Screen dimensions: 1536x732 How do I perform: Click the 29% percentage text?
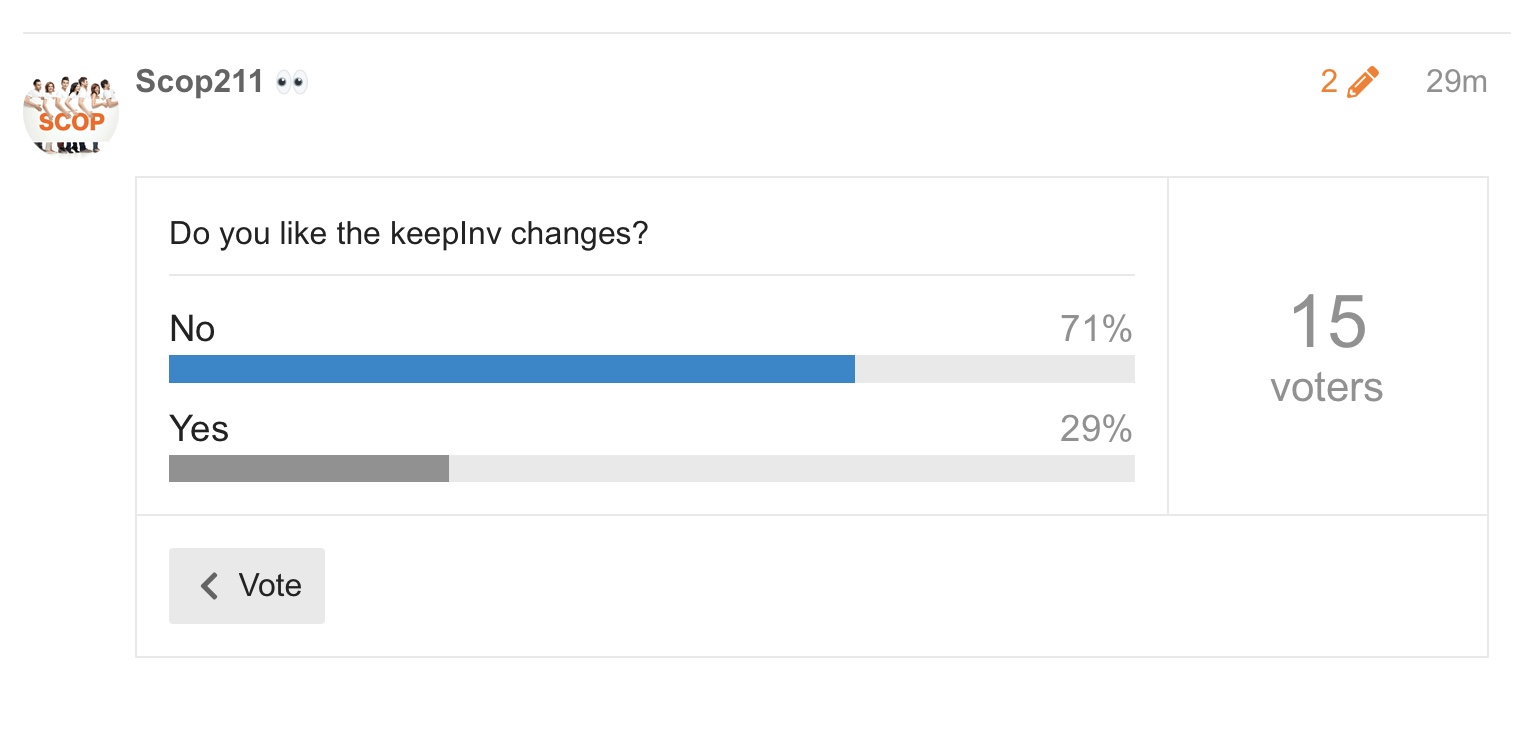point(1097,428)
